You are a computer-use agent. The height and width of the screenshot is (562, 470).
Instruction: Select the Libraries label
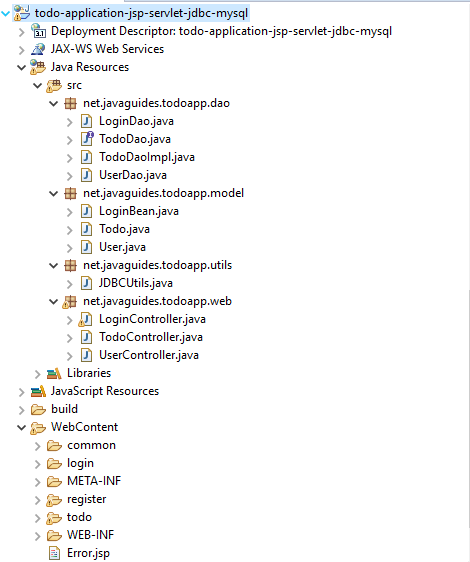tap(89, 373)
